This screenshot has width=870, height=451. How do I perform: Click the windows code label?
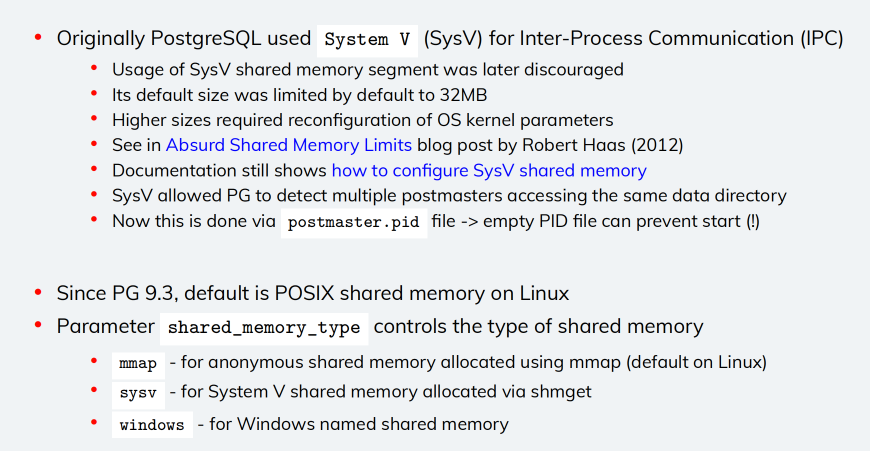(152, 425)
